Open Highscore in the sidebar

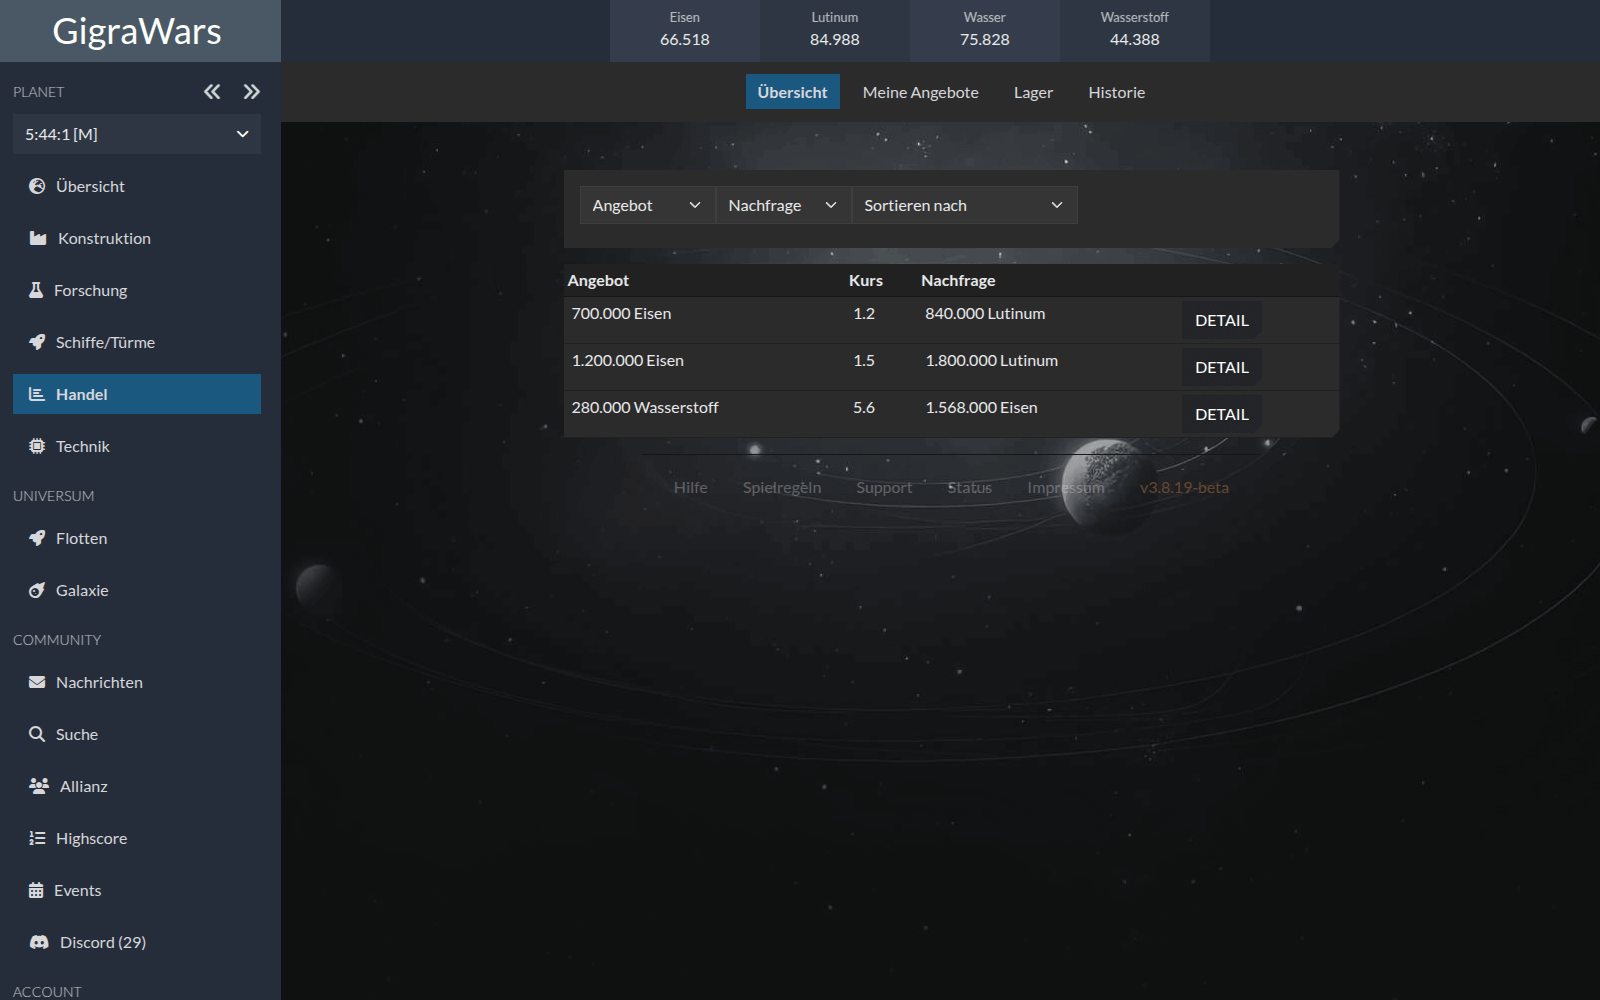point(137,838)
